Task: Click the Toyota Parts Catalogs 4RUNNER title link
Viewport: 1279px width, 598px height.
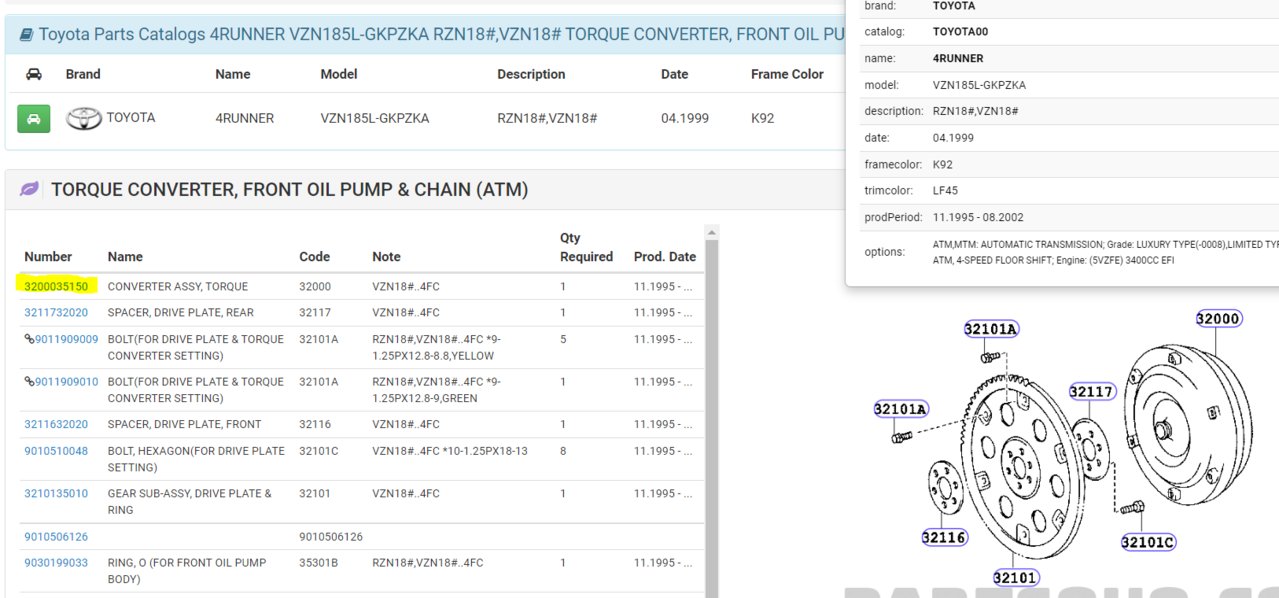Action: 442,35
